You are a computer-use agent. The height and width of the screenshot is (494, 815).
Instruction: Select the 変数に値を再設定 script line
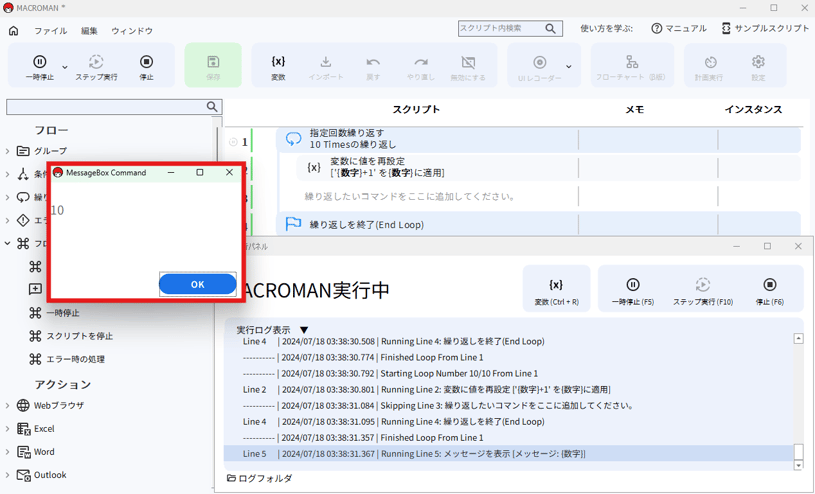[x=548, y=167]
